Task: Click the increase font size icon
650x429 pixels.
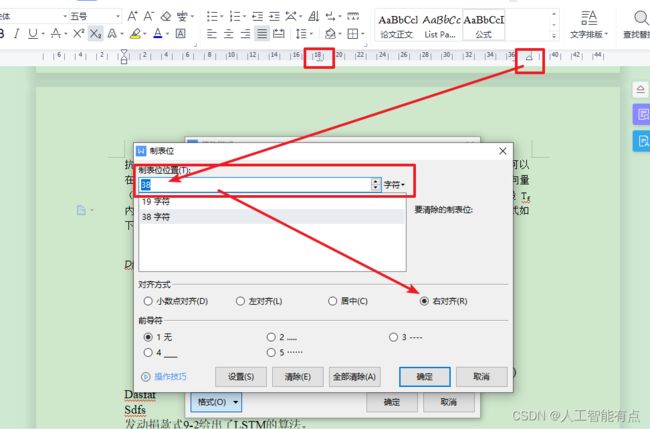Action: click(x=132, y=16)
